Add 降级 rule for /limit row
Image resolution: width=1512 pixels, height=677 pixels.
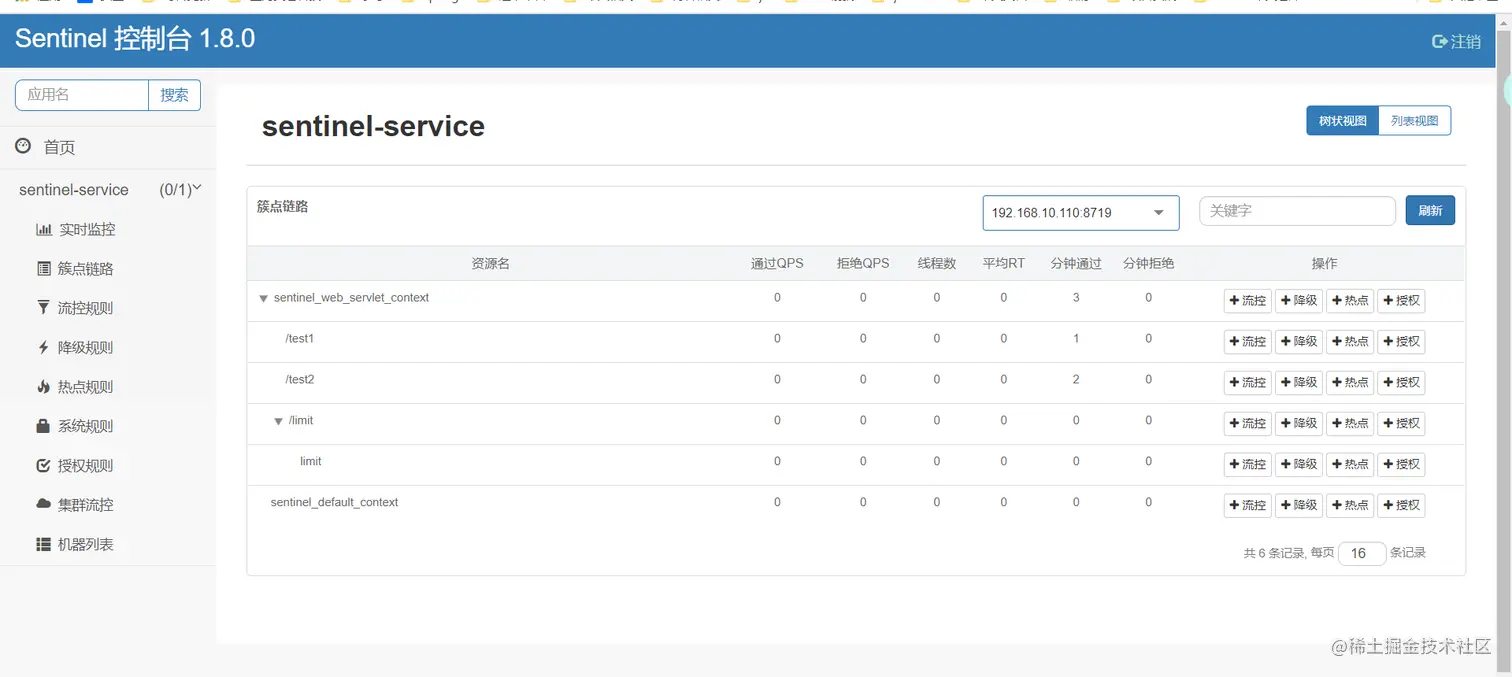1300,424
